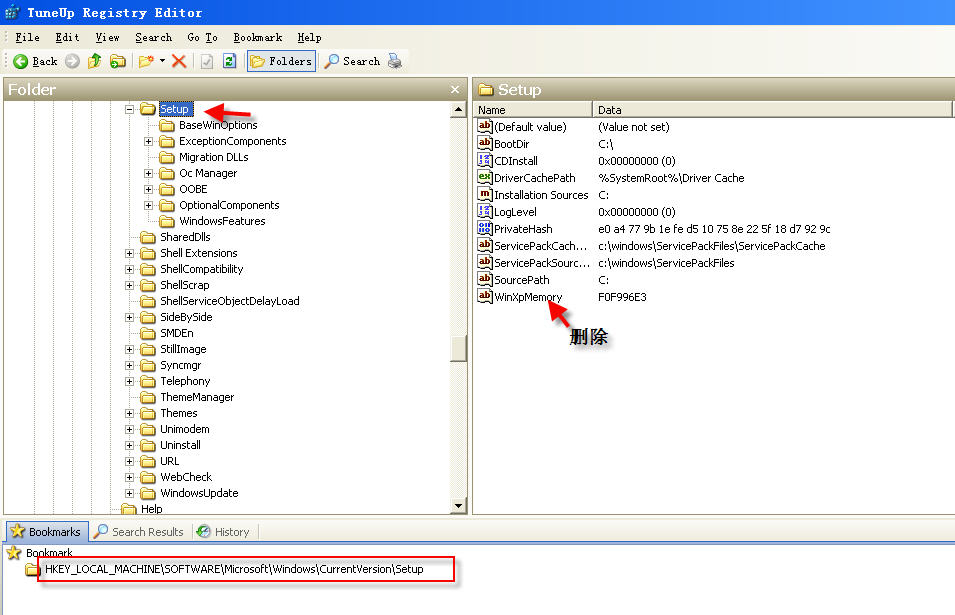Toggle the Folders pane button
955x615 pixels.
click(281, 61)
